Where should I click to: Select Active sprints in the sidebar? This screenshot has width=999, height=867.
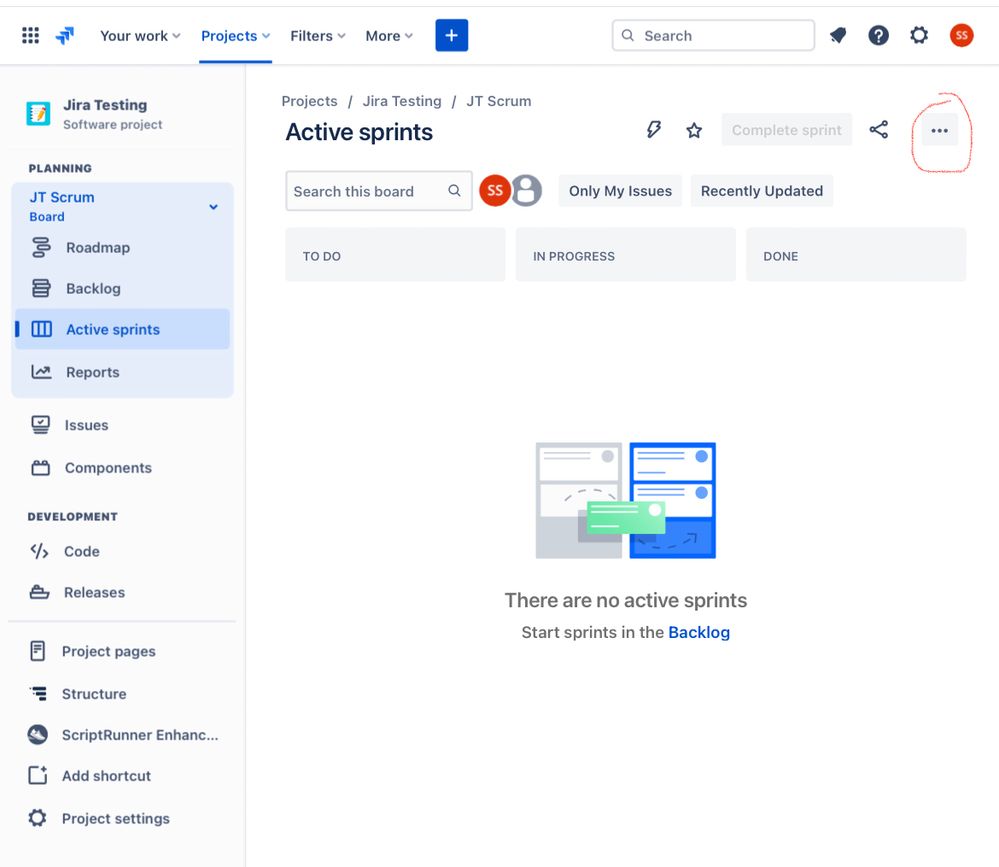(x=122, y=329)
